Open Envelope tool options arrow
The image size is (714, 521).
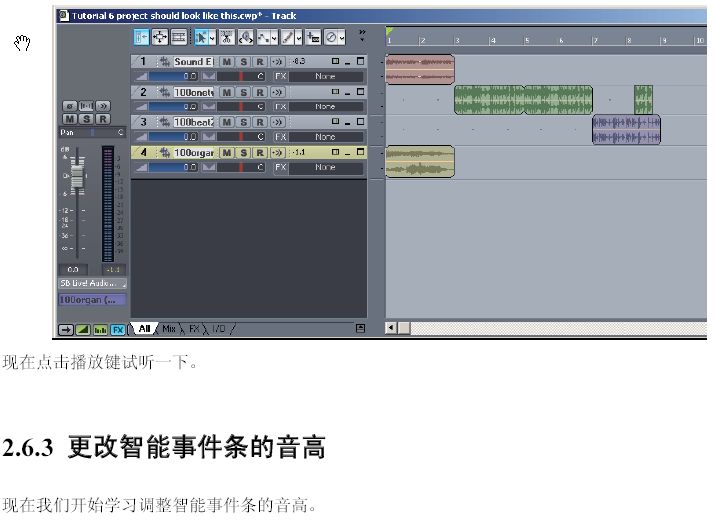click(x=274, y=37)
